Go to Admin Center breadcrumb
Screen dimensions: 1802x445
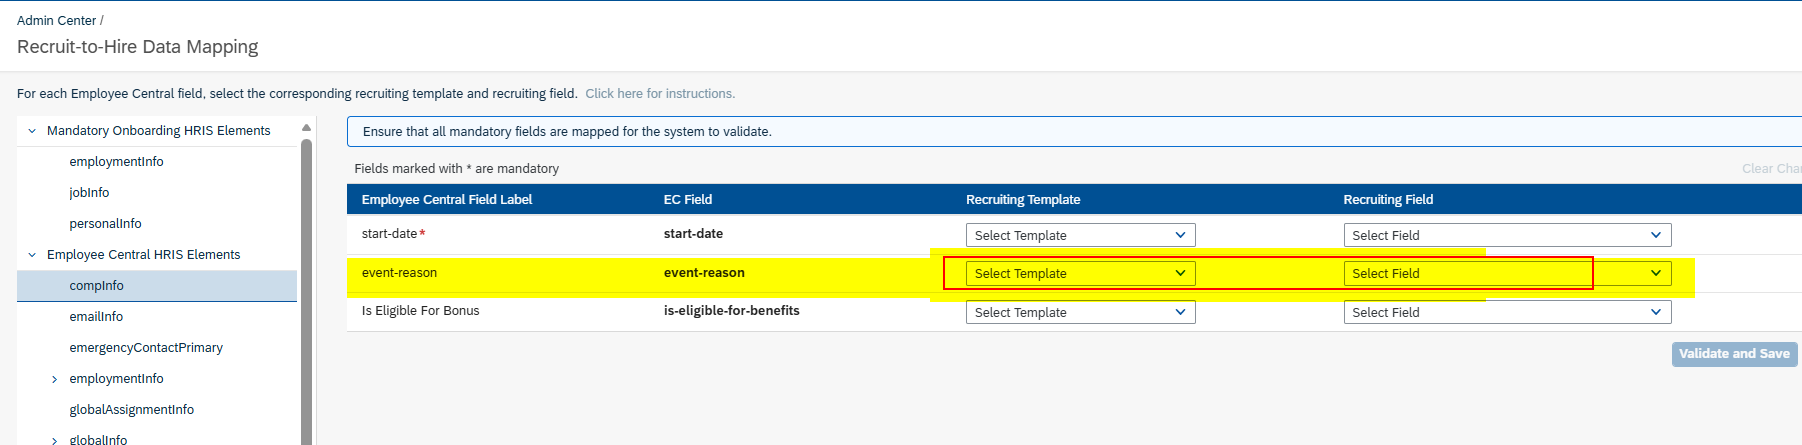56,20
